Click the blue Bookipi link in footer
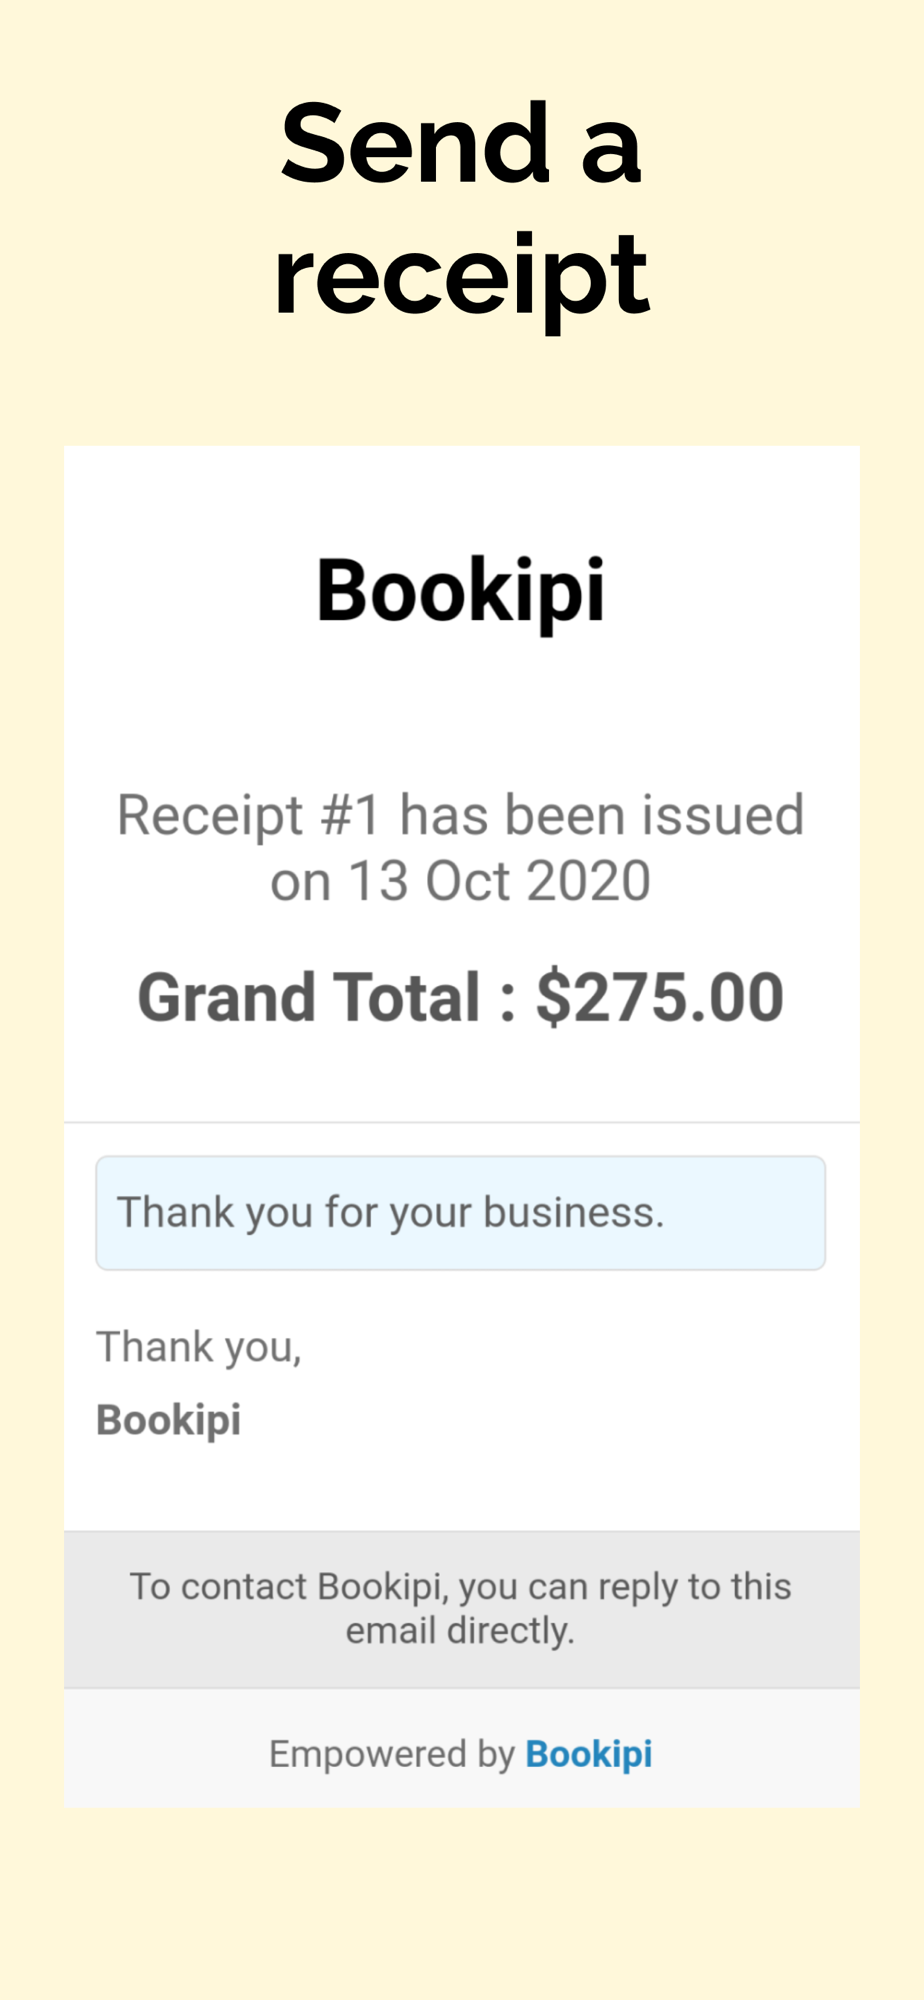Image resolution: width=924 pixels, height=2000 pixels. point(588,1754)
